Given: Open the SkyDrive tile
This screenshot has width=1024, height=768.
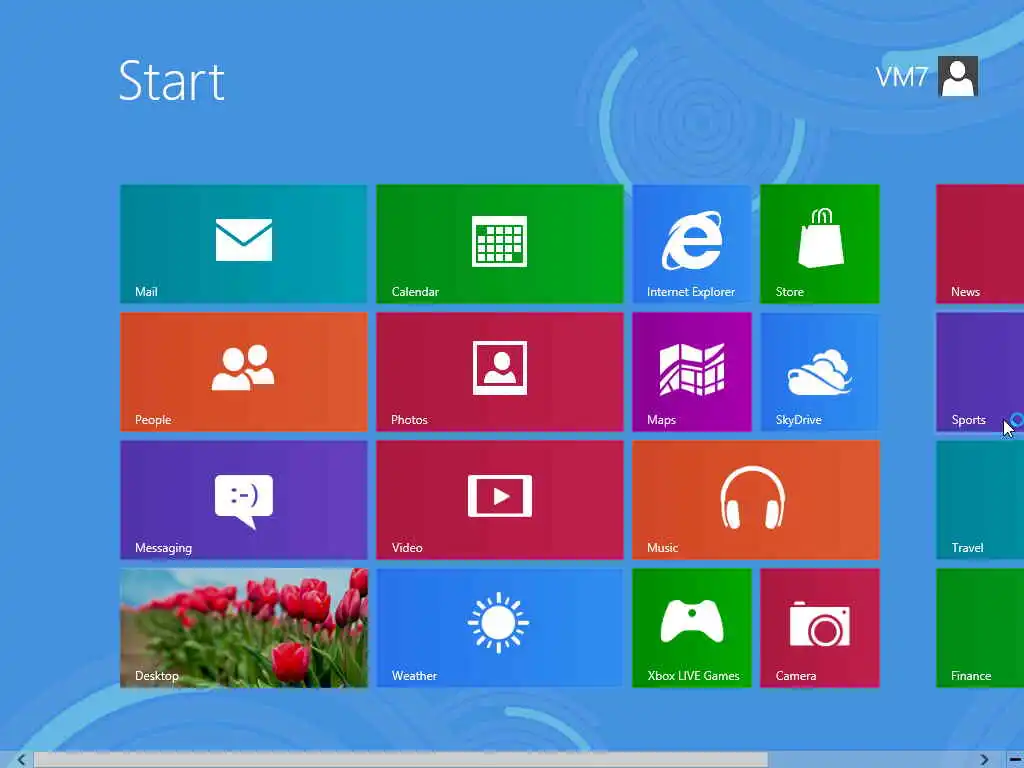Looking at the screenshot, I should 820,372.
